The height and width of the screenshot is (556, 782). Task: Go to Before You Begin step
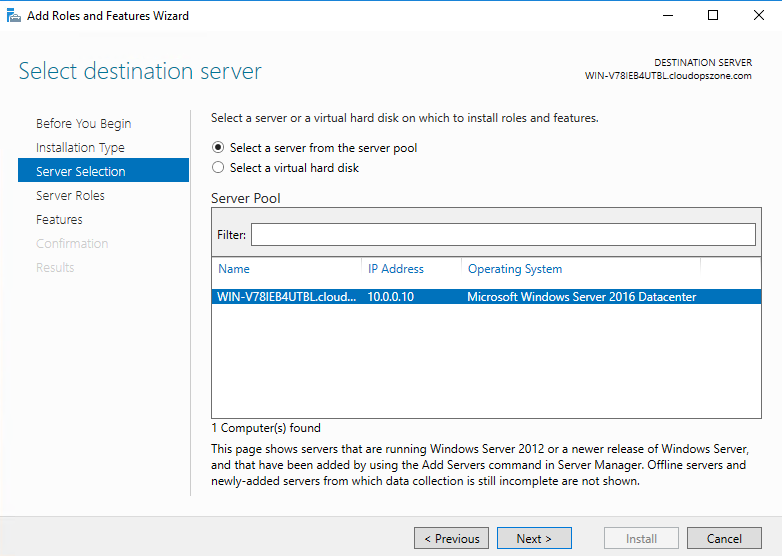83,123
